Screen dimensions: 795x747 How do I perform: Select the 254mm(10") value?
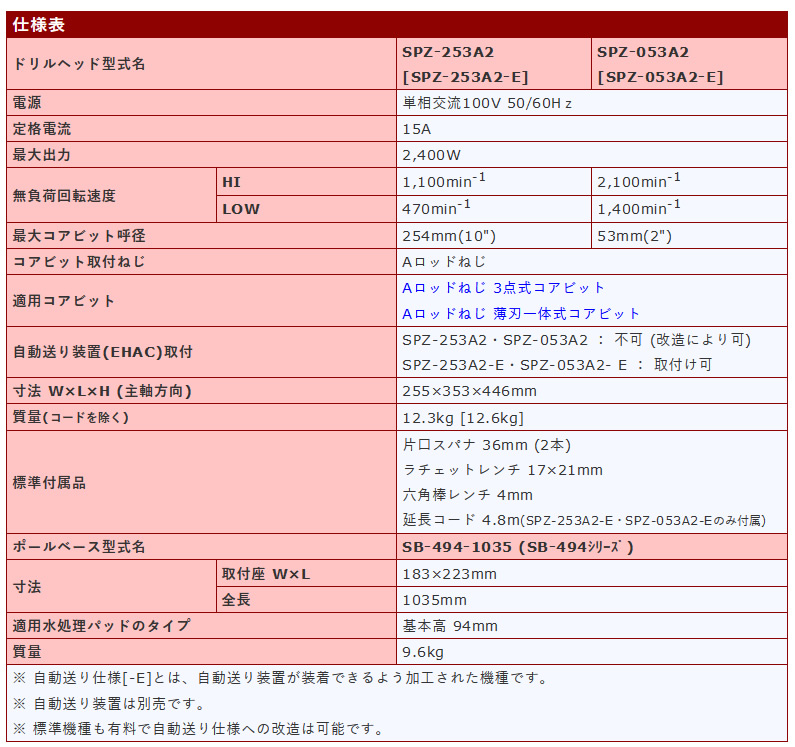click(449, 236)
